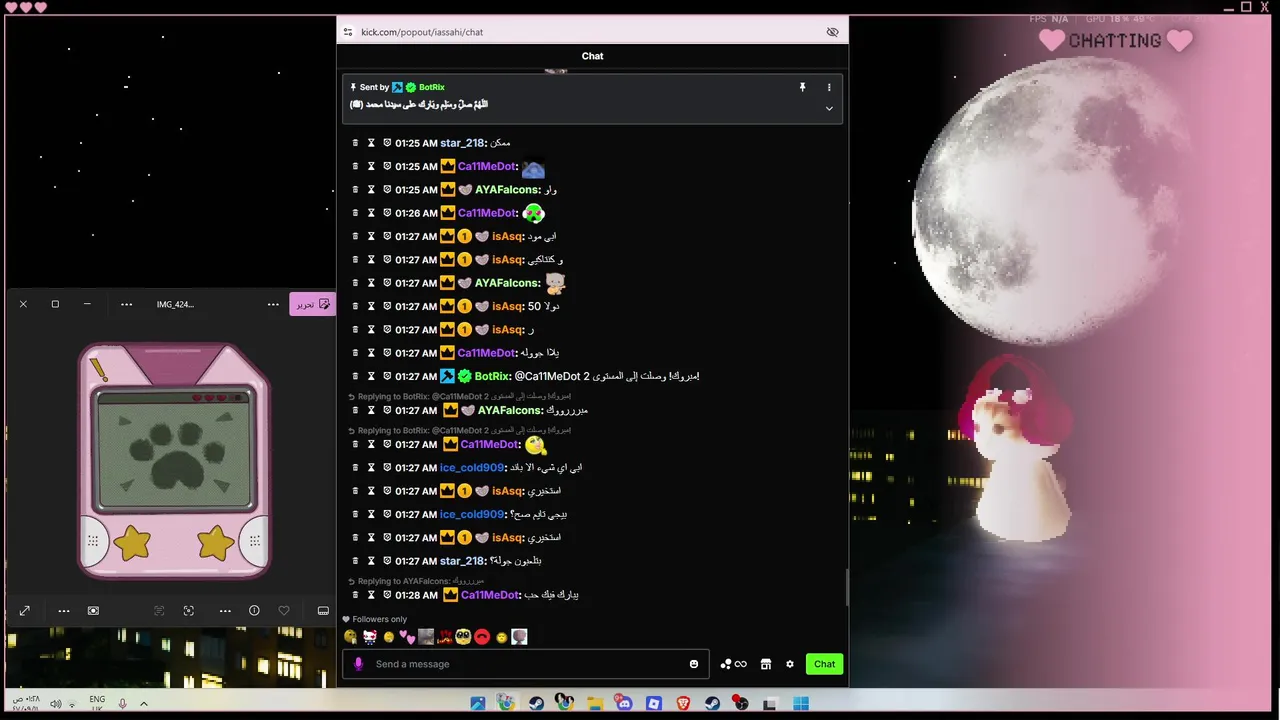Click the Followers only label
Image resolution: width=1280 pixels, height=720 pixels.
(379, 619)
